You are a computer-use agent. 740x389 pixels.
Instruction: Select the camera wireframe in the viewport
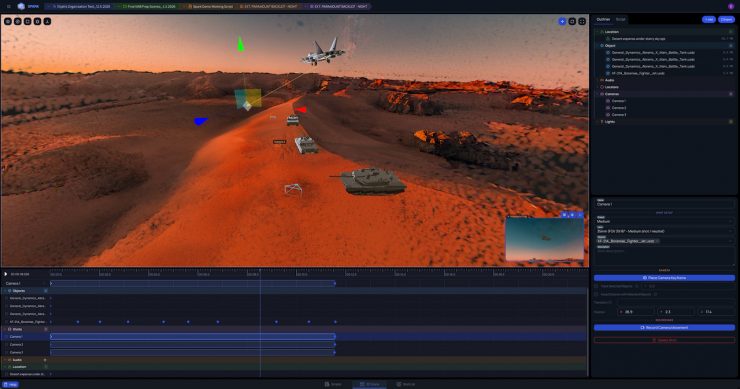click(293, 189)
